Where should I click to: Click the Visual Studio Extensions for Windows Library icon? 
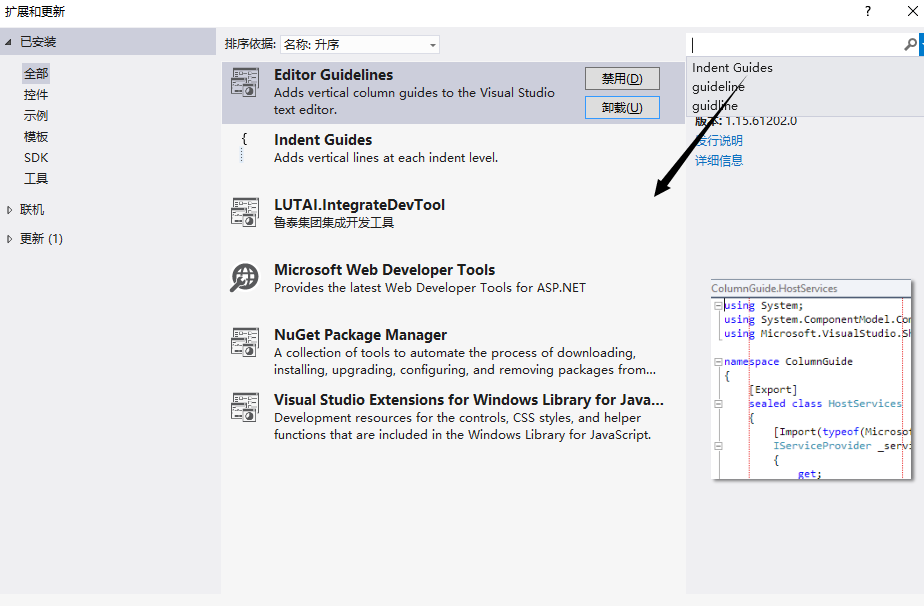245,407
